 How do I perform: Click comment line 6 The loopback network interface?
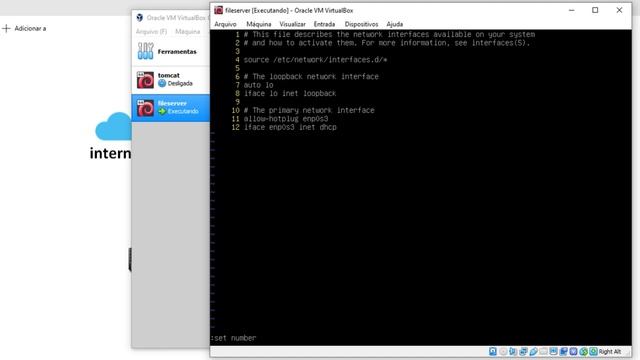coord(311,76)
